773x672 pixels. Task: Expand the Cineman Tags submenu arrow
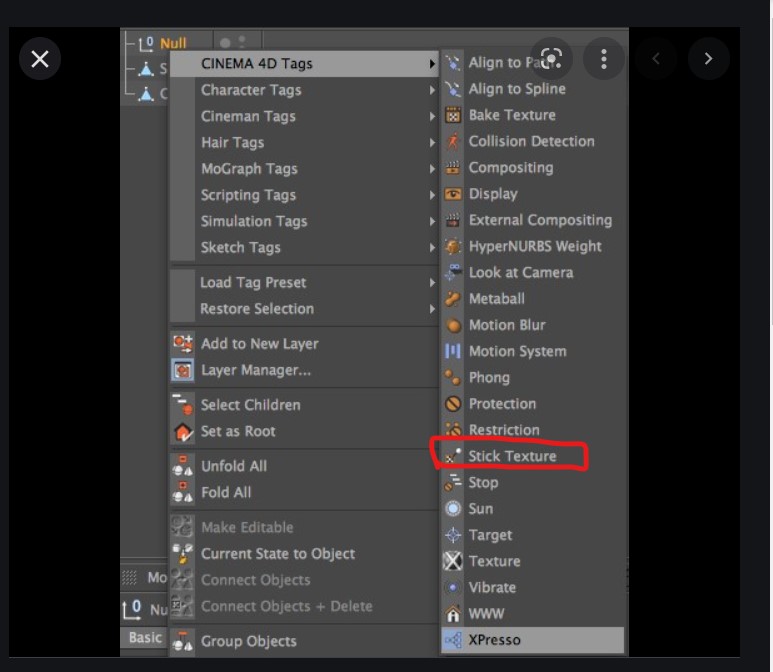pos(432,116)
